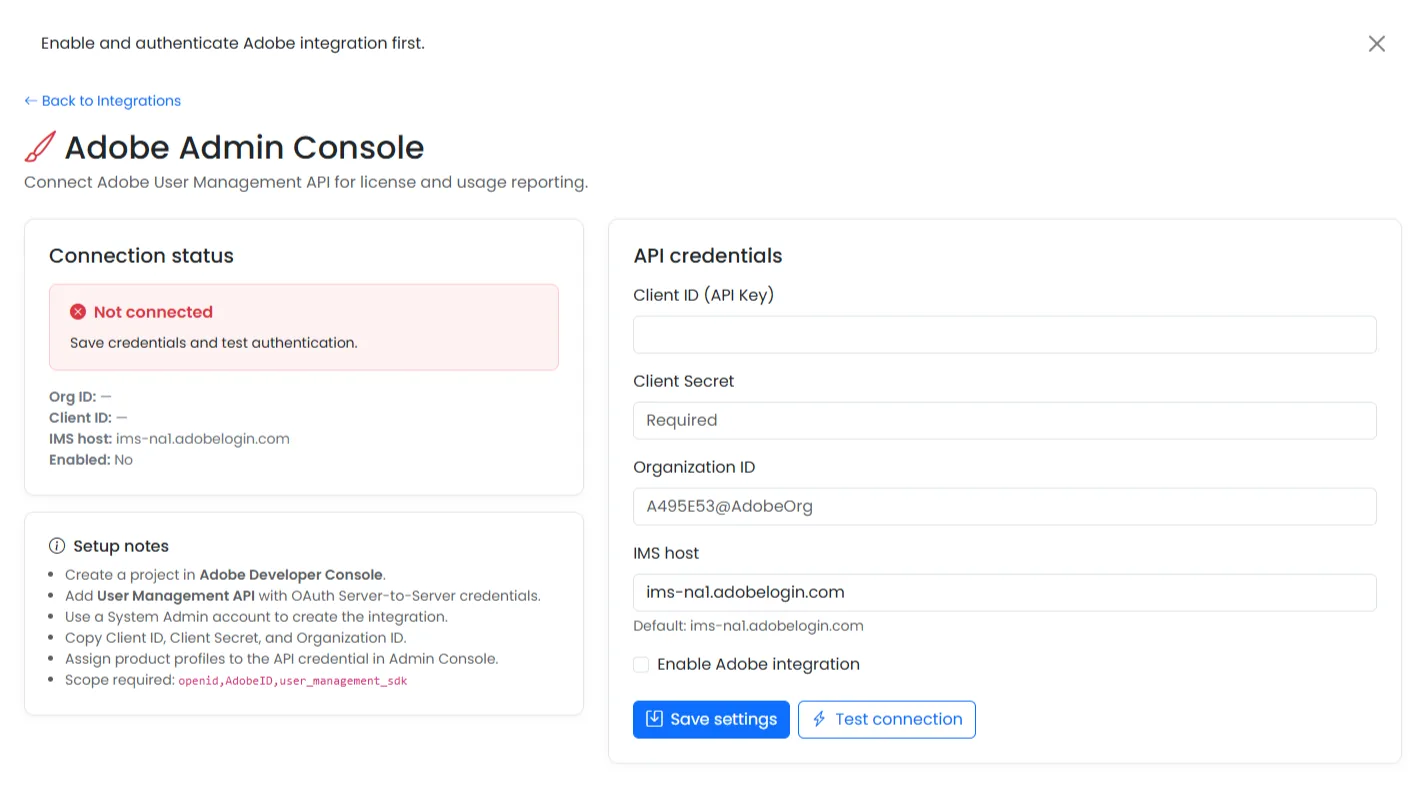Dismiss the notification with the X icon
Image resolution: width=1425 pixels, height=802 pixels.
(1377, 43)
